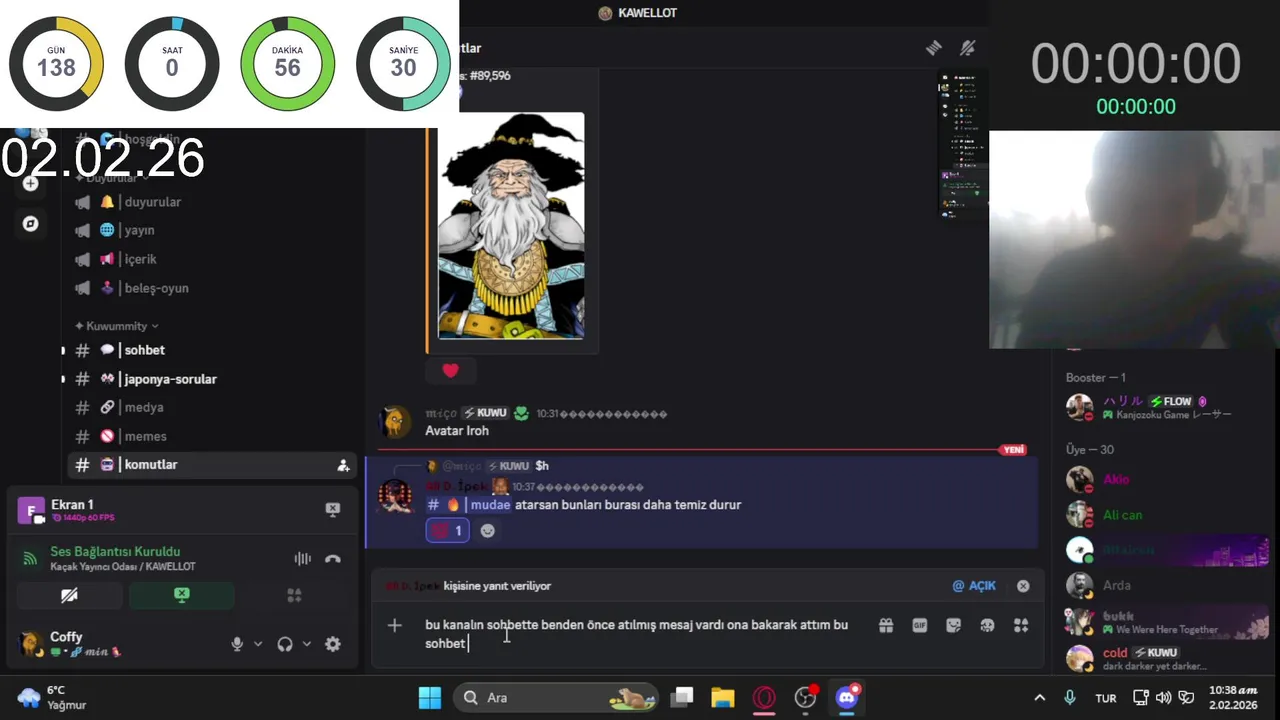Mute microphone next to Coffy
Image resolution: width=1280 pixels, height=720 pixels.
point(237,644)
